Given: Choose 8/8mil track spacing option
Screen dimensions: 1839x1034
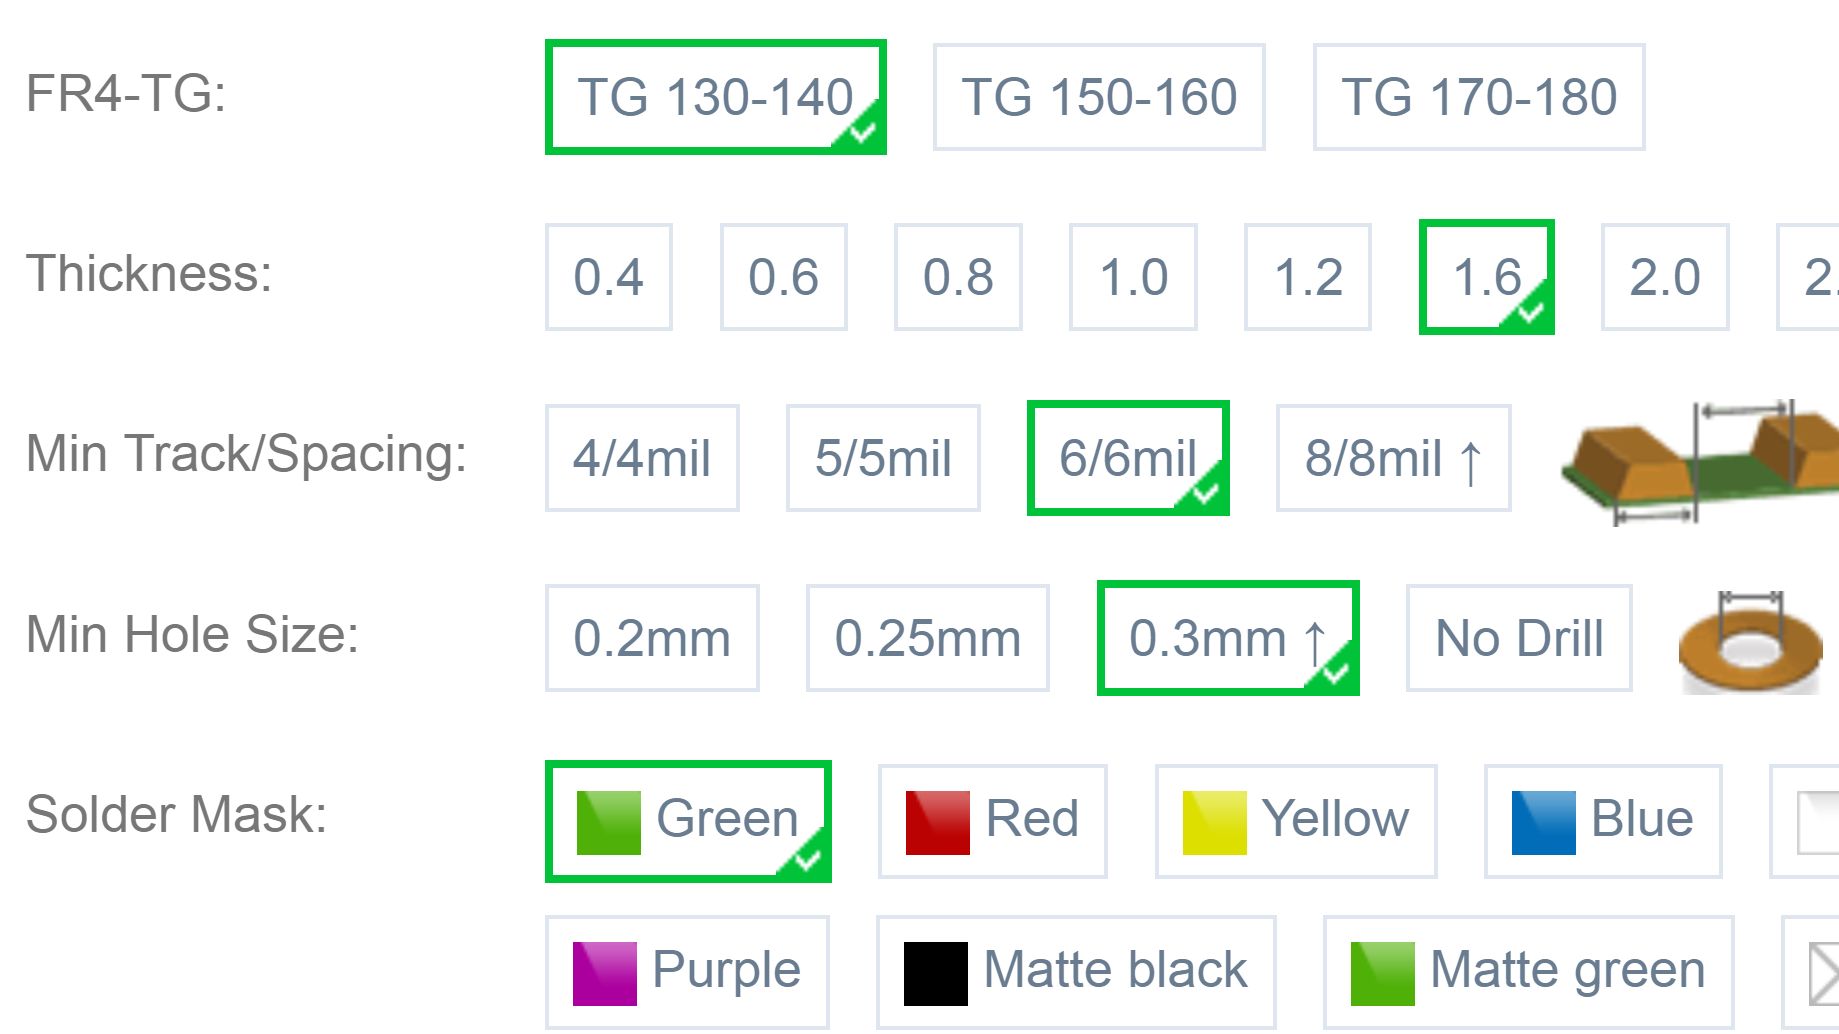Looking at the screenshot, I should click(1393, 458).
